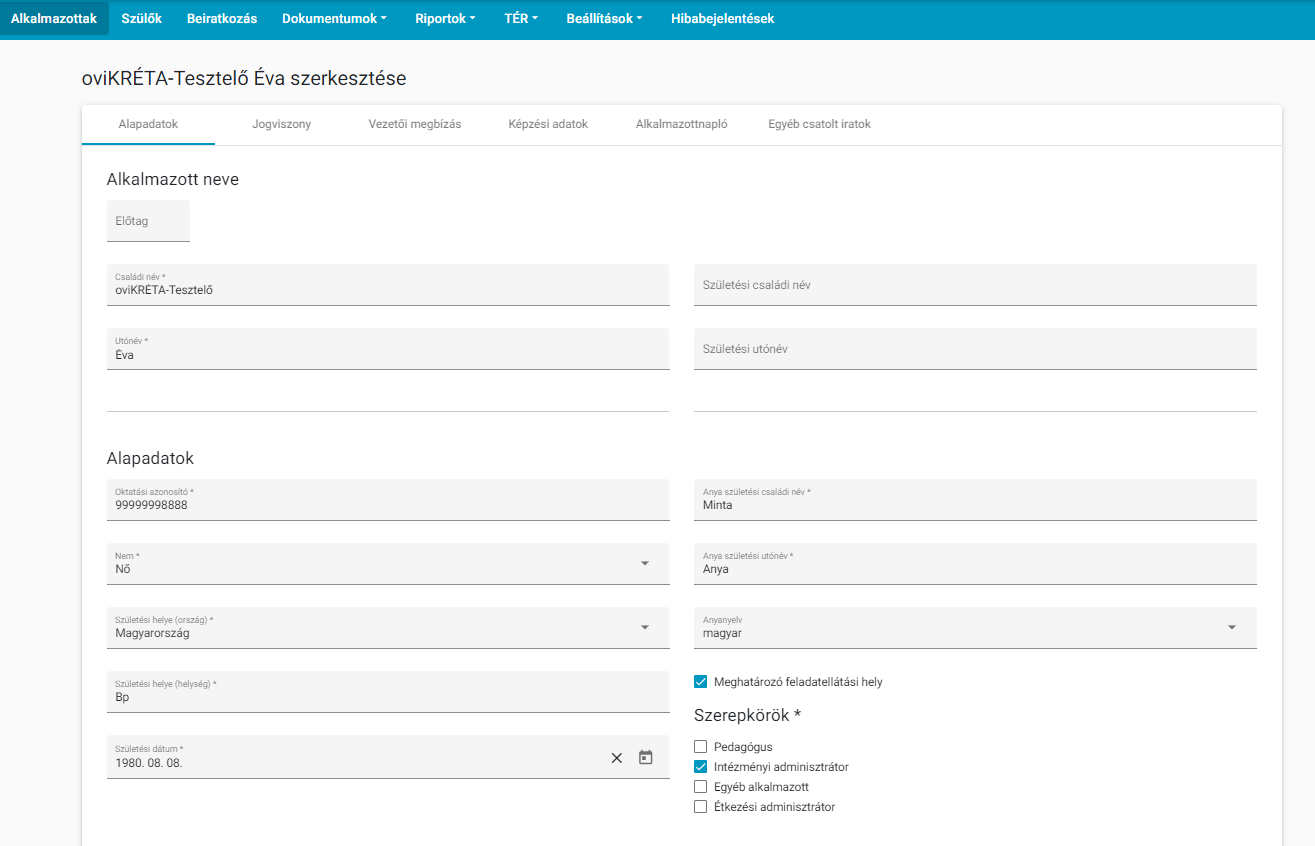Focus the Családi név field

[x=388, y=285]
